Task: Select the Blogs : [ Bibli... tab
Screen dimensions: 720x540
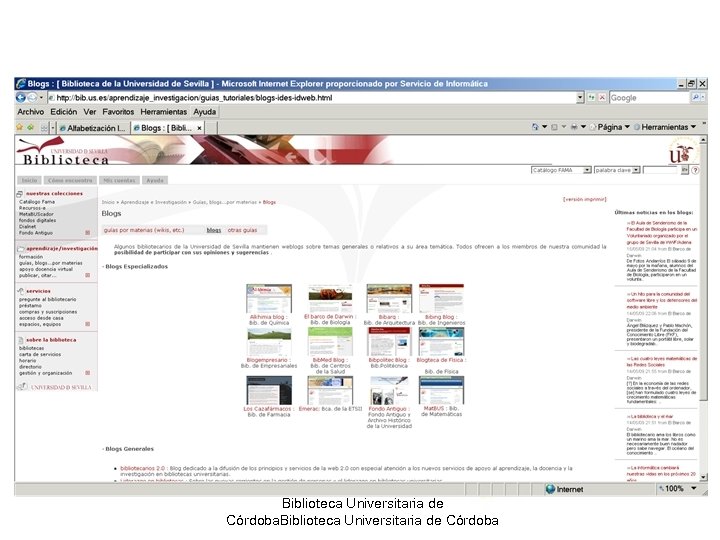Action: tap(164, 128)
